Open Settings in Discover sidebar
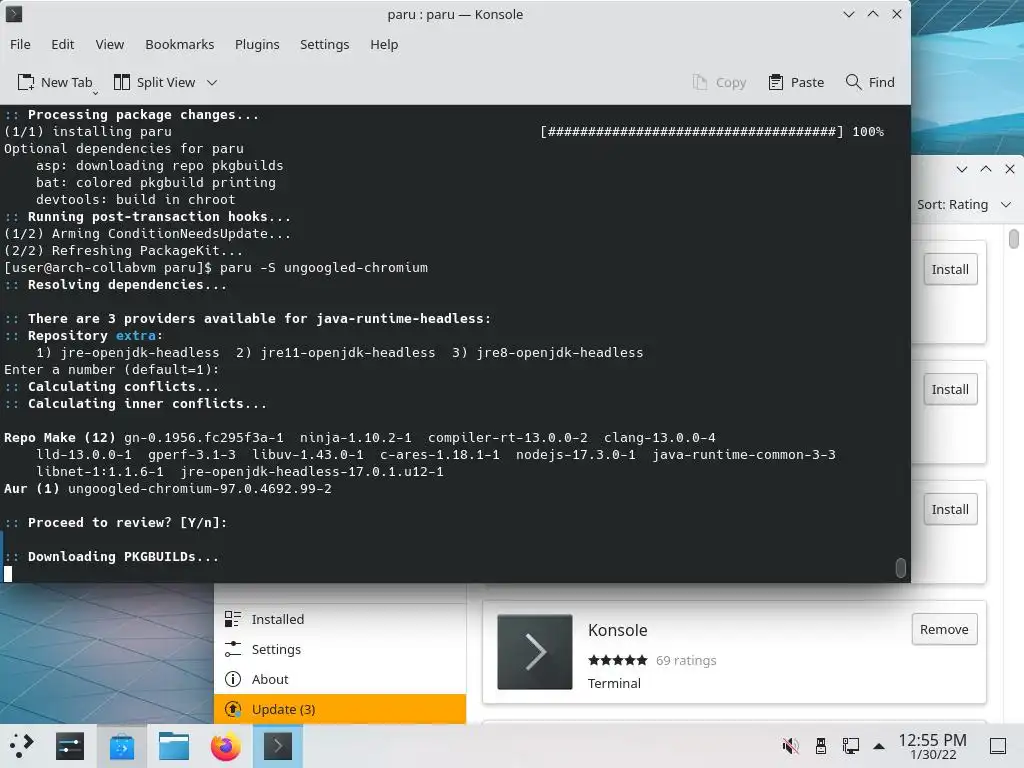Viewport: 1024px width, 768px height. coord(340,649)
